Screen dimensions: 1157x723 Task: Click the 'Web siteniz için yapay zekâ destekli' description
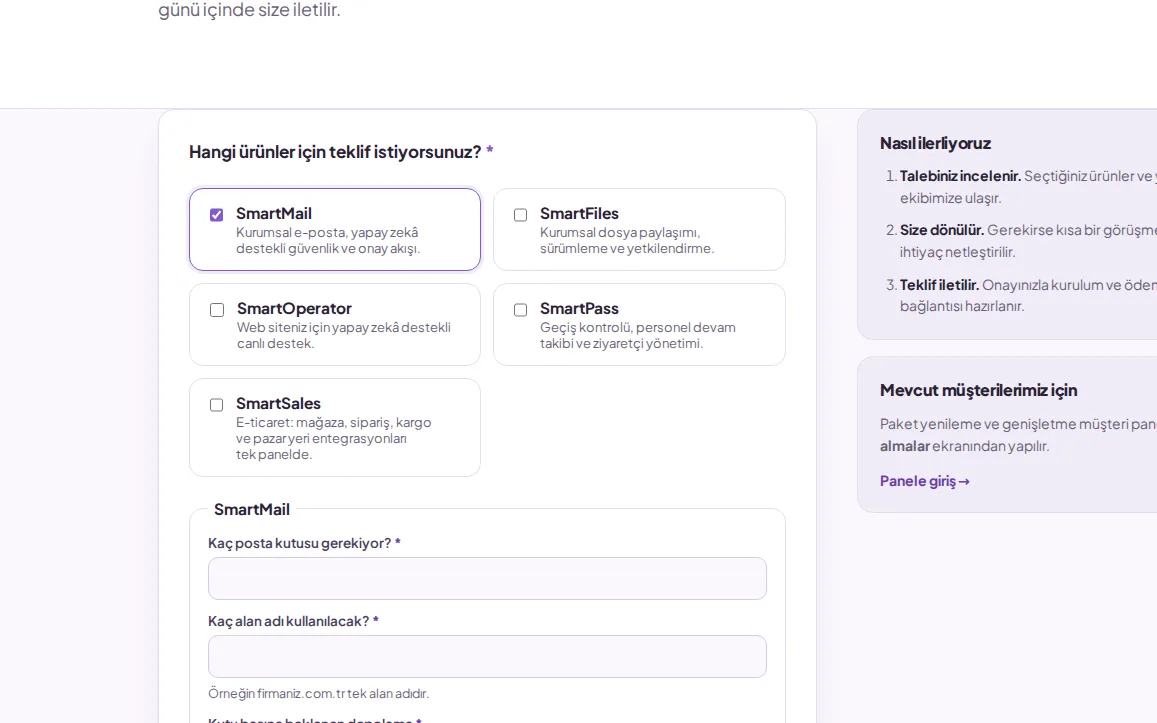coord(344,328)
